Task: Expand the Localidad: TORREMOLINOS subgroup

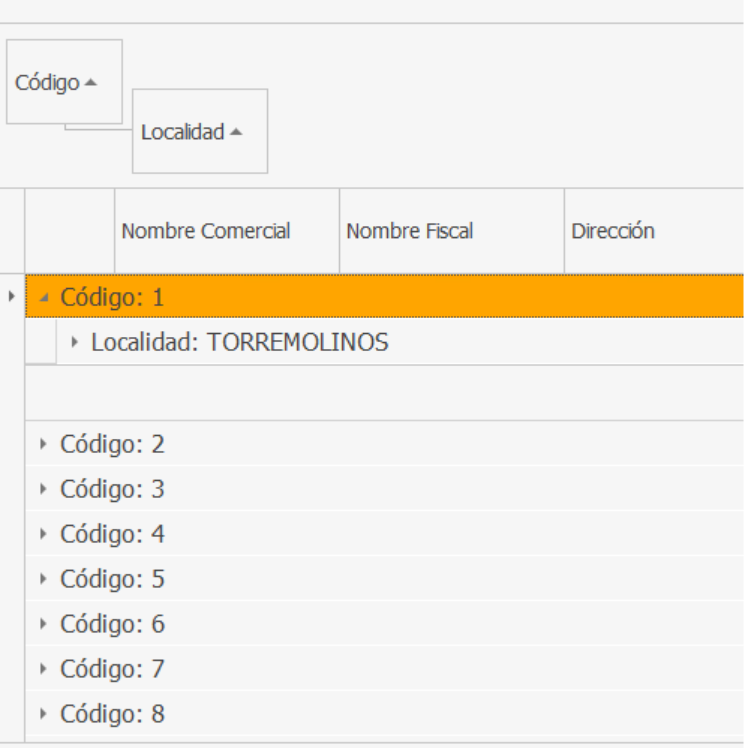Action: [x=74, y=343]
